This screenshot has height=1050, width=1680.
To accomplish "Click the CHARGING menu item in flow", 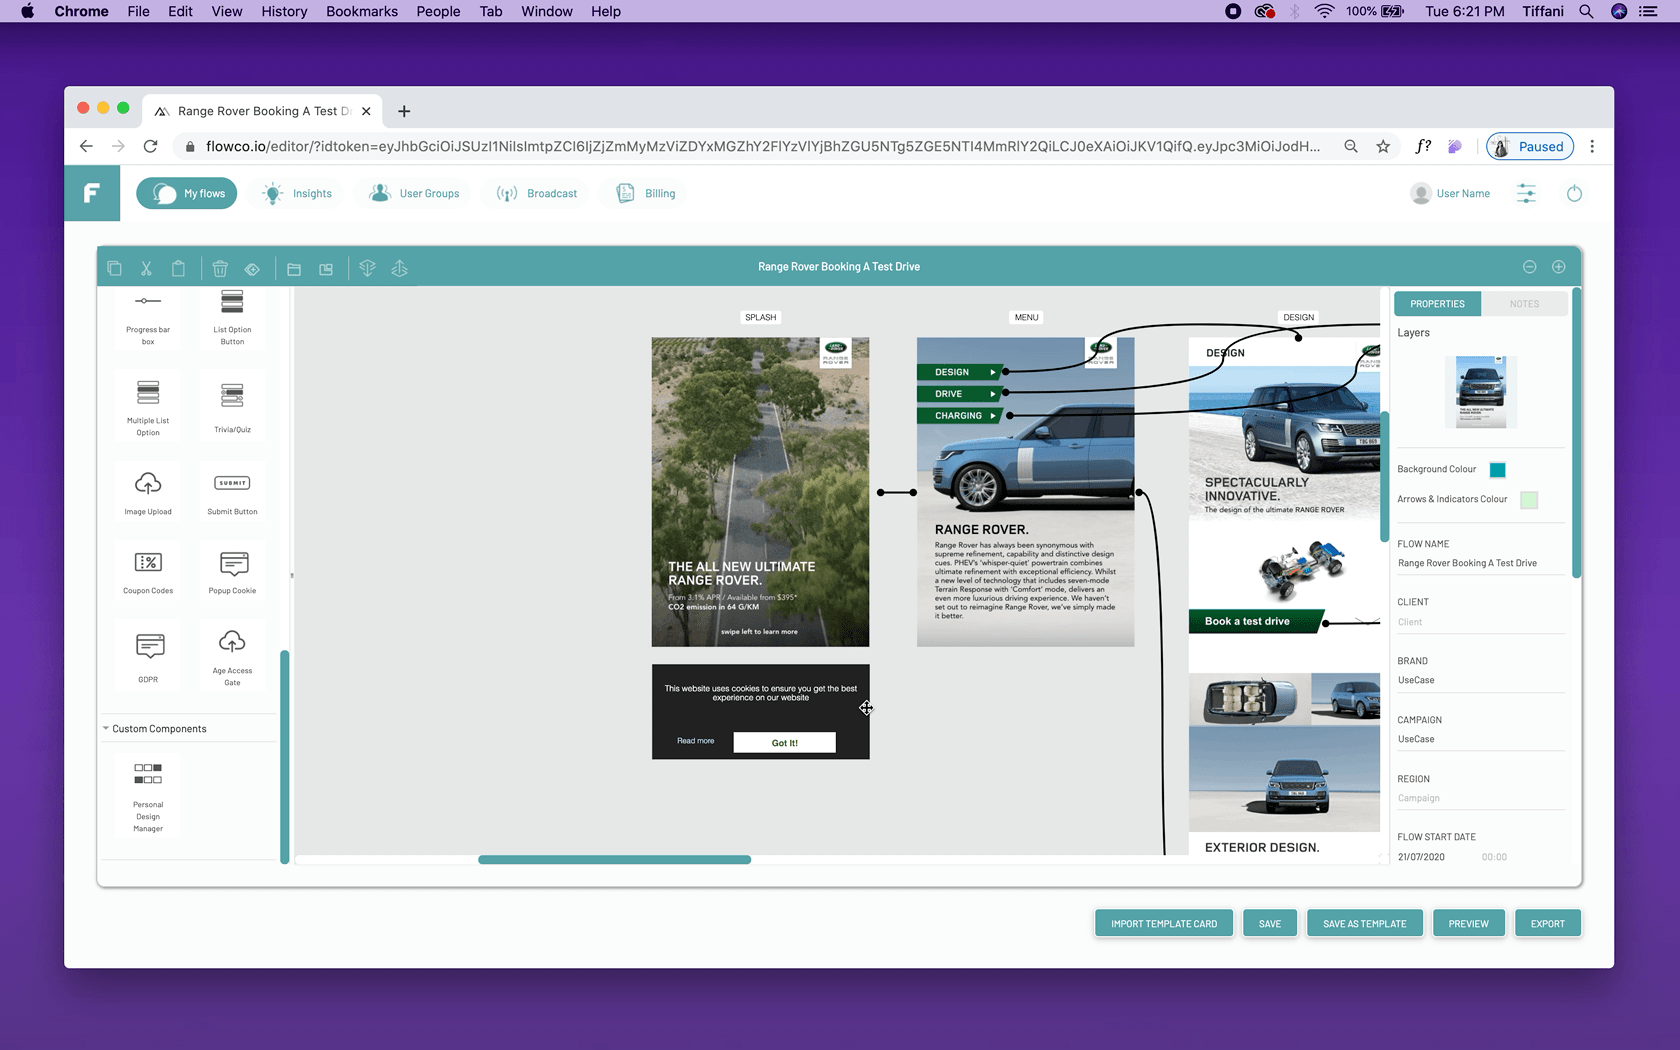I will 960,416.
